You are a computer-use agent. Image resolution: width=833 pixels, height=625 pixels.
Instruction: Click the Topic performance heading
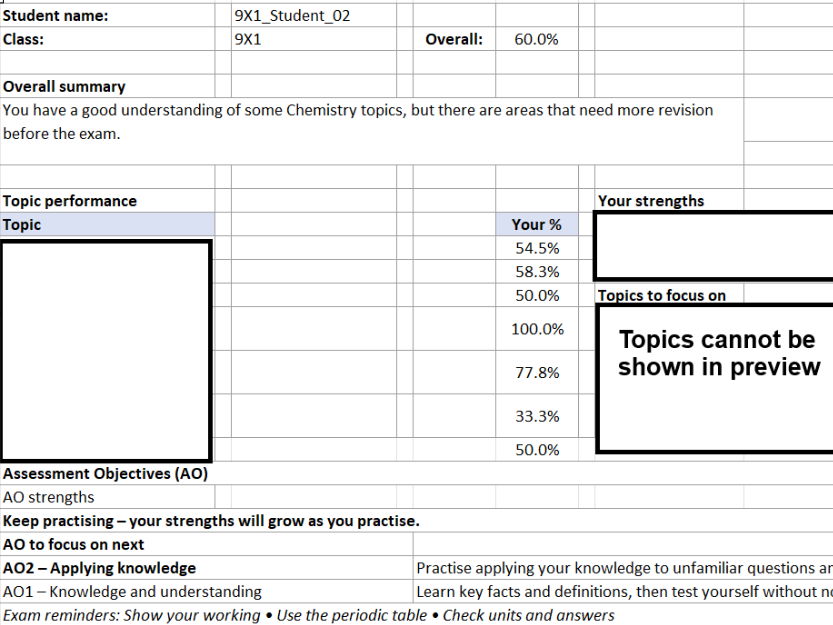(70, 200)
